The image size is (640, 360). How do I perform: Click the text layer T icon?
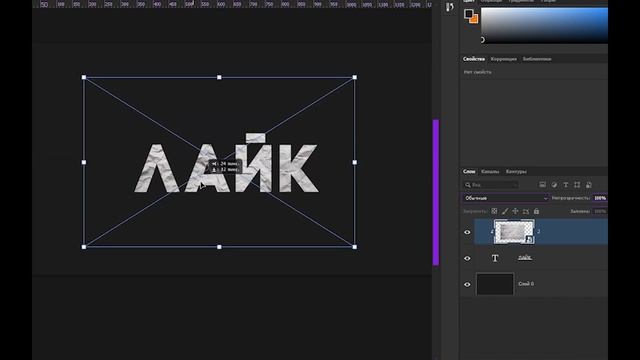tap(495, 258)
